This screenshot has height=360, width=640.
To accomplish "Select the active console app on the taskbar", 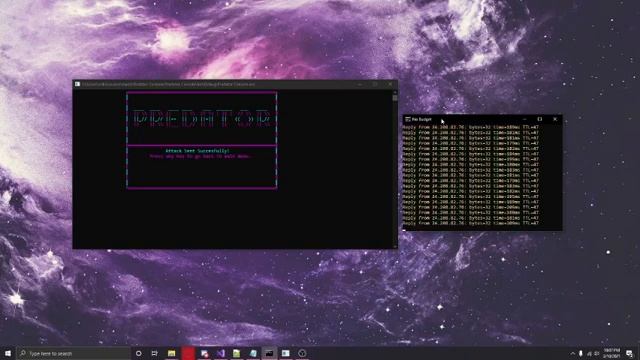I will 269,353.
